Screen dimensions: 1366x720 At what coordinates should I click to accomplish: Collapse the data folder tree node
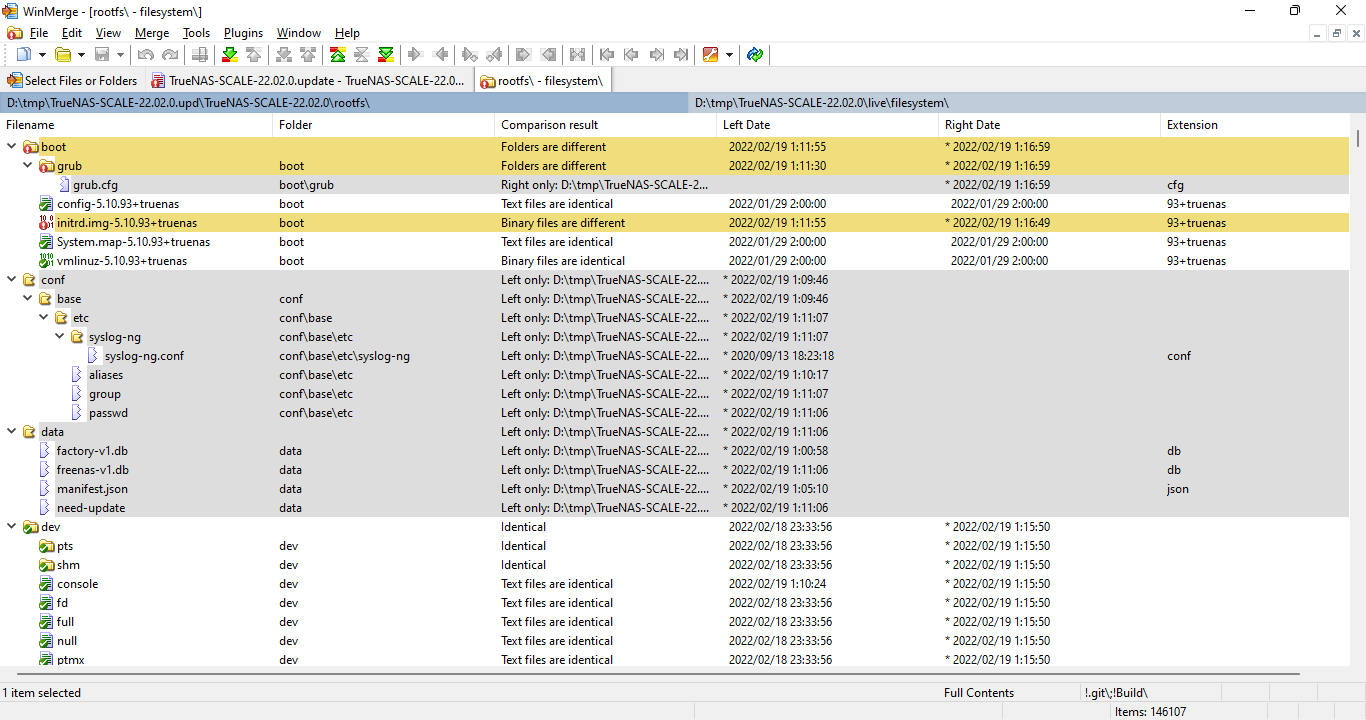pyautogui.click(x=12, y=432)
